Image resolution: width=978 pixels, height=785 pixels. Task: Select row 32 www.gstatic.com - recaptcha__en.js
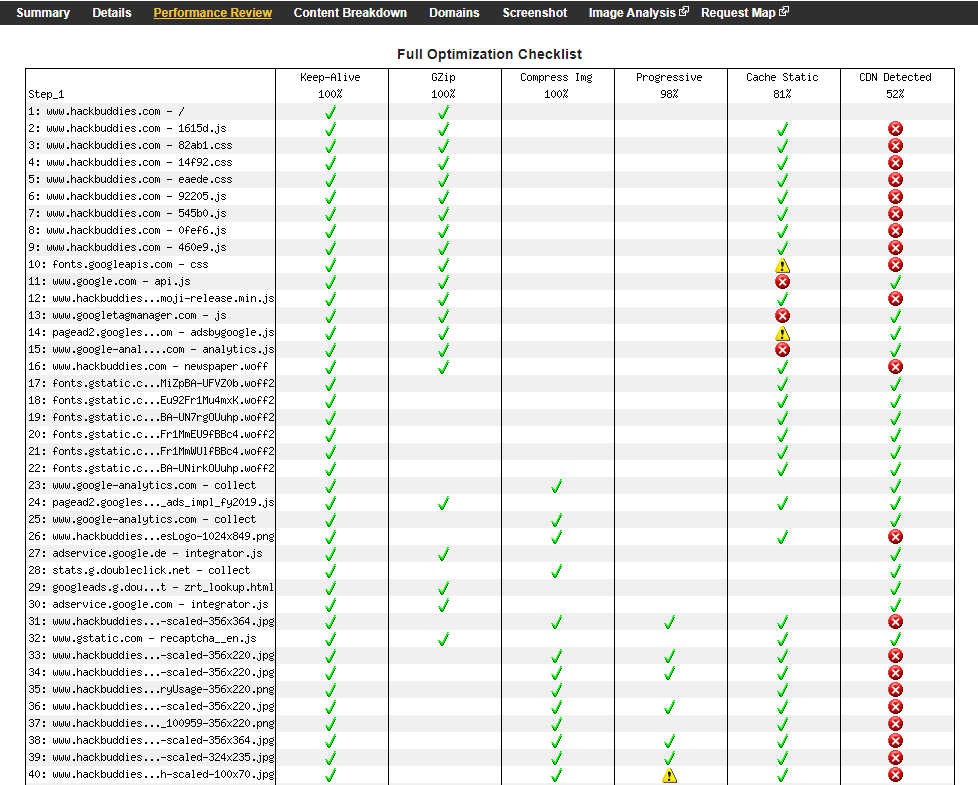pyautogui.click(x=142, y=638)
